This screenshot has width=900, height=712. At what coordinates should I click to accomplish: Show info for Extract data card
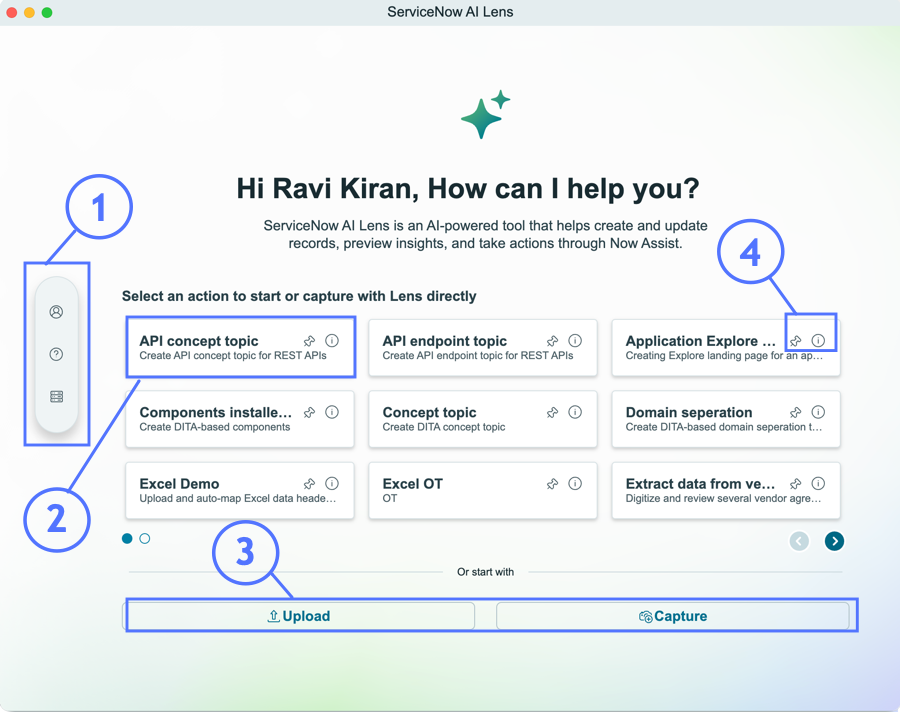(x=818, y=483)
